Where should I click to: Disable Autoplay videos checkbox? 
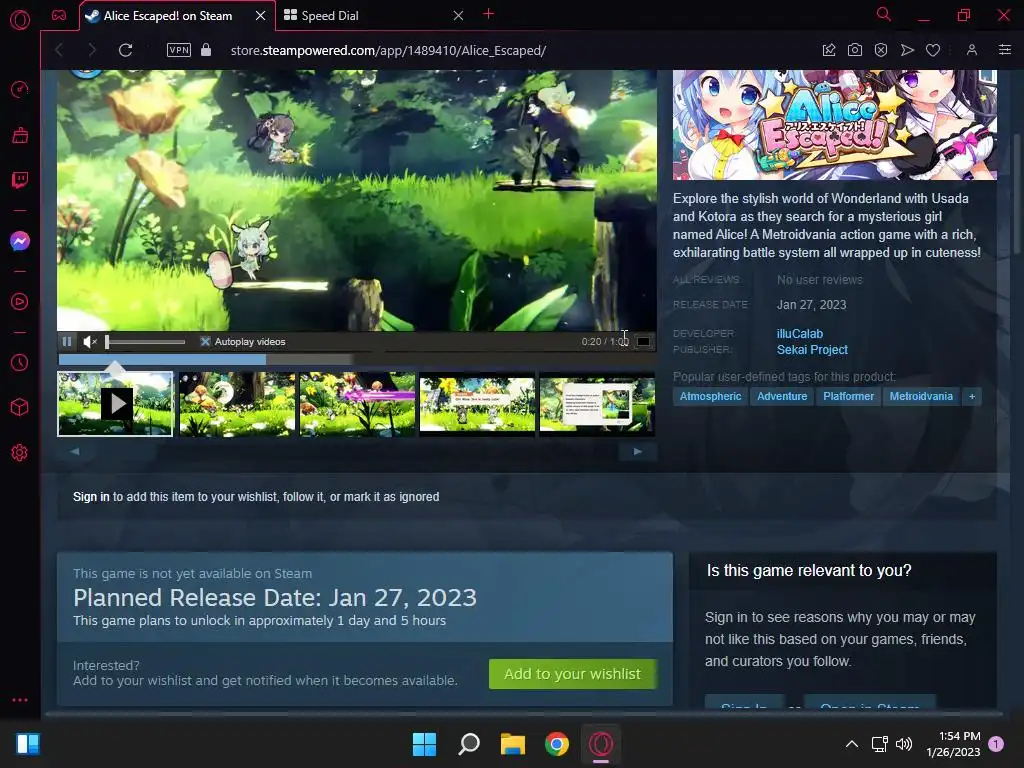(x=205, y=342)
